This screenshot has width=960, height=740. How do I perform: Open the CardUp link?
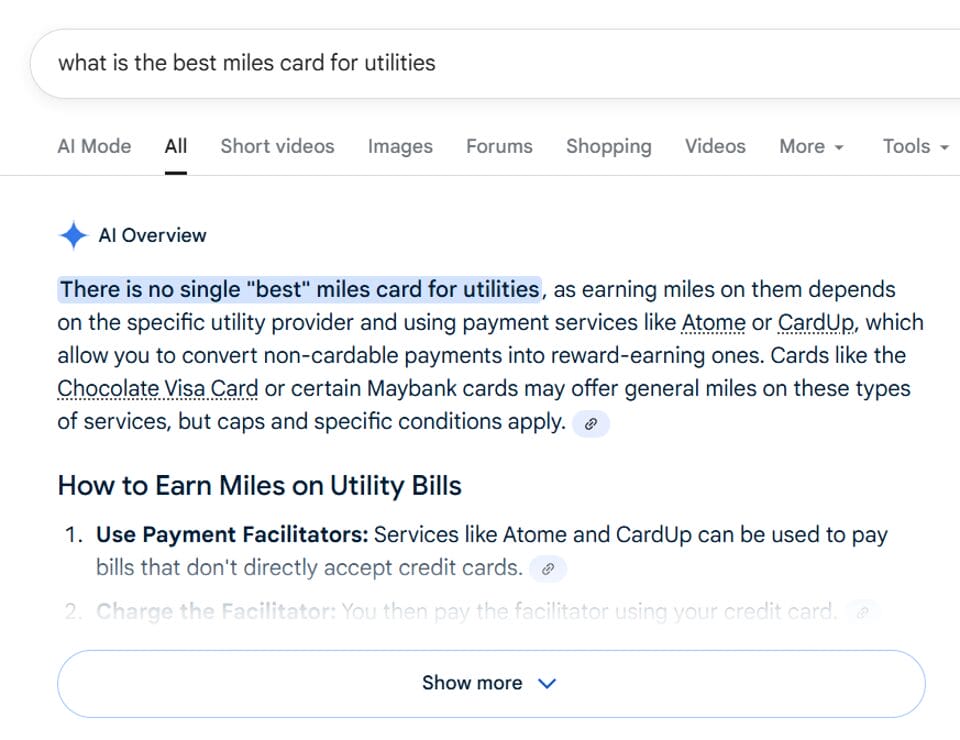[x=816, y=323]
